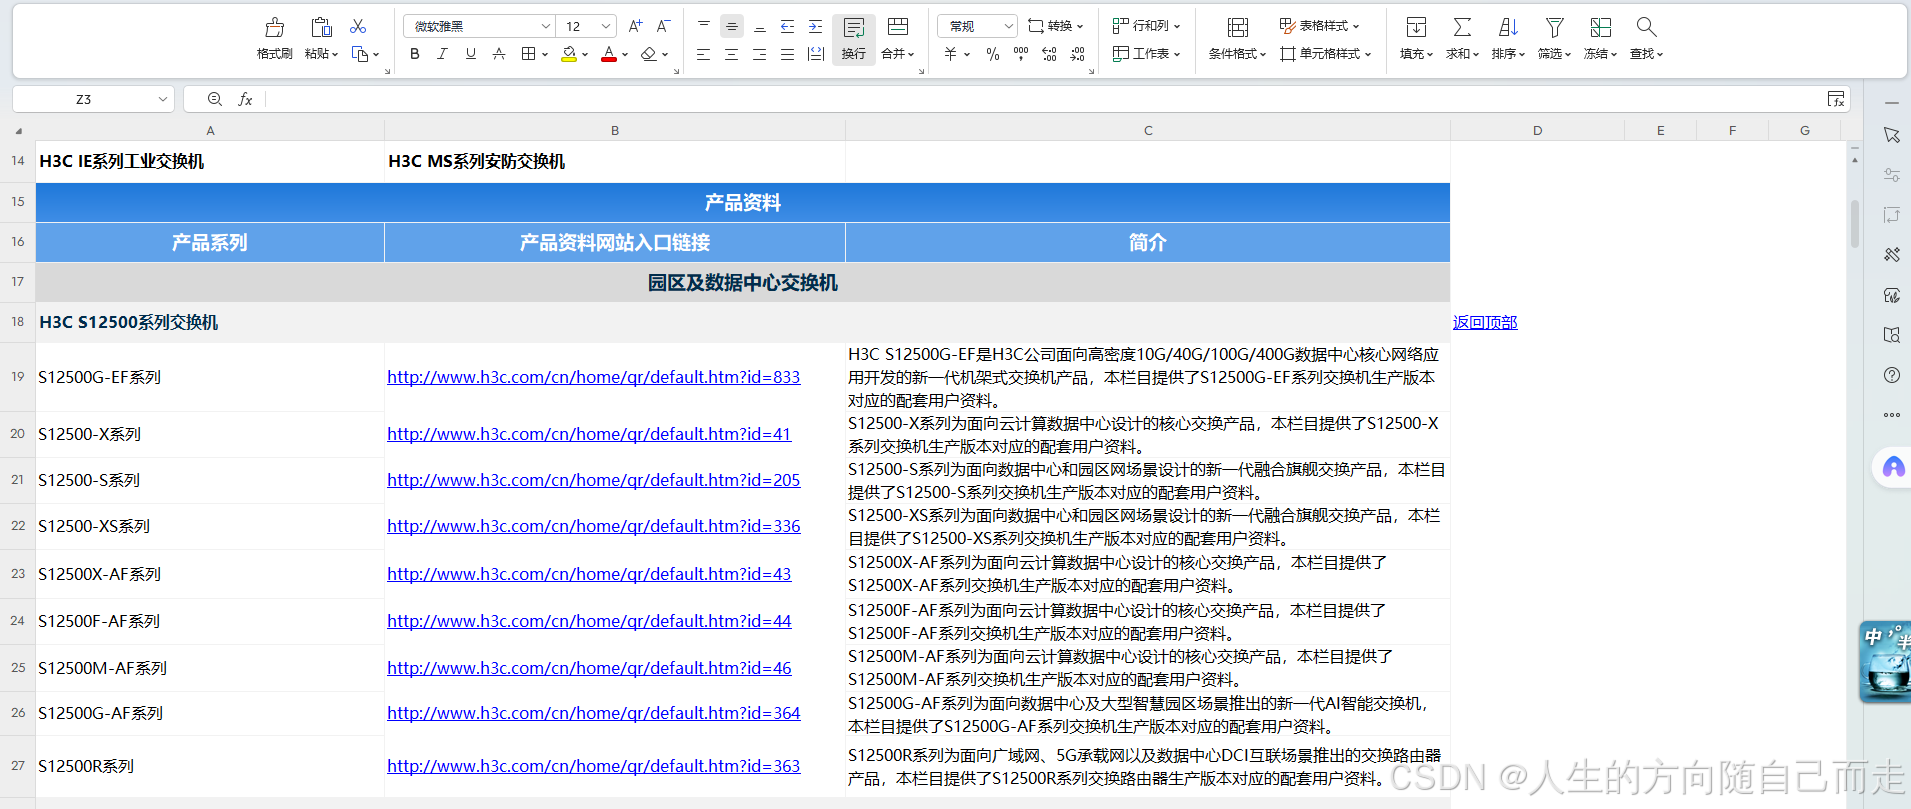1911x809 pixels.
Task: Open the Sum (求和) menu
Action: pos(1462,40)
